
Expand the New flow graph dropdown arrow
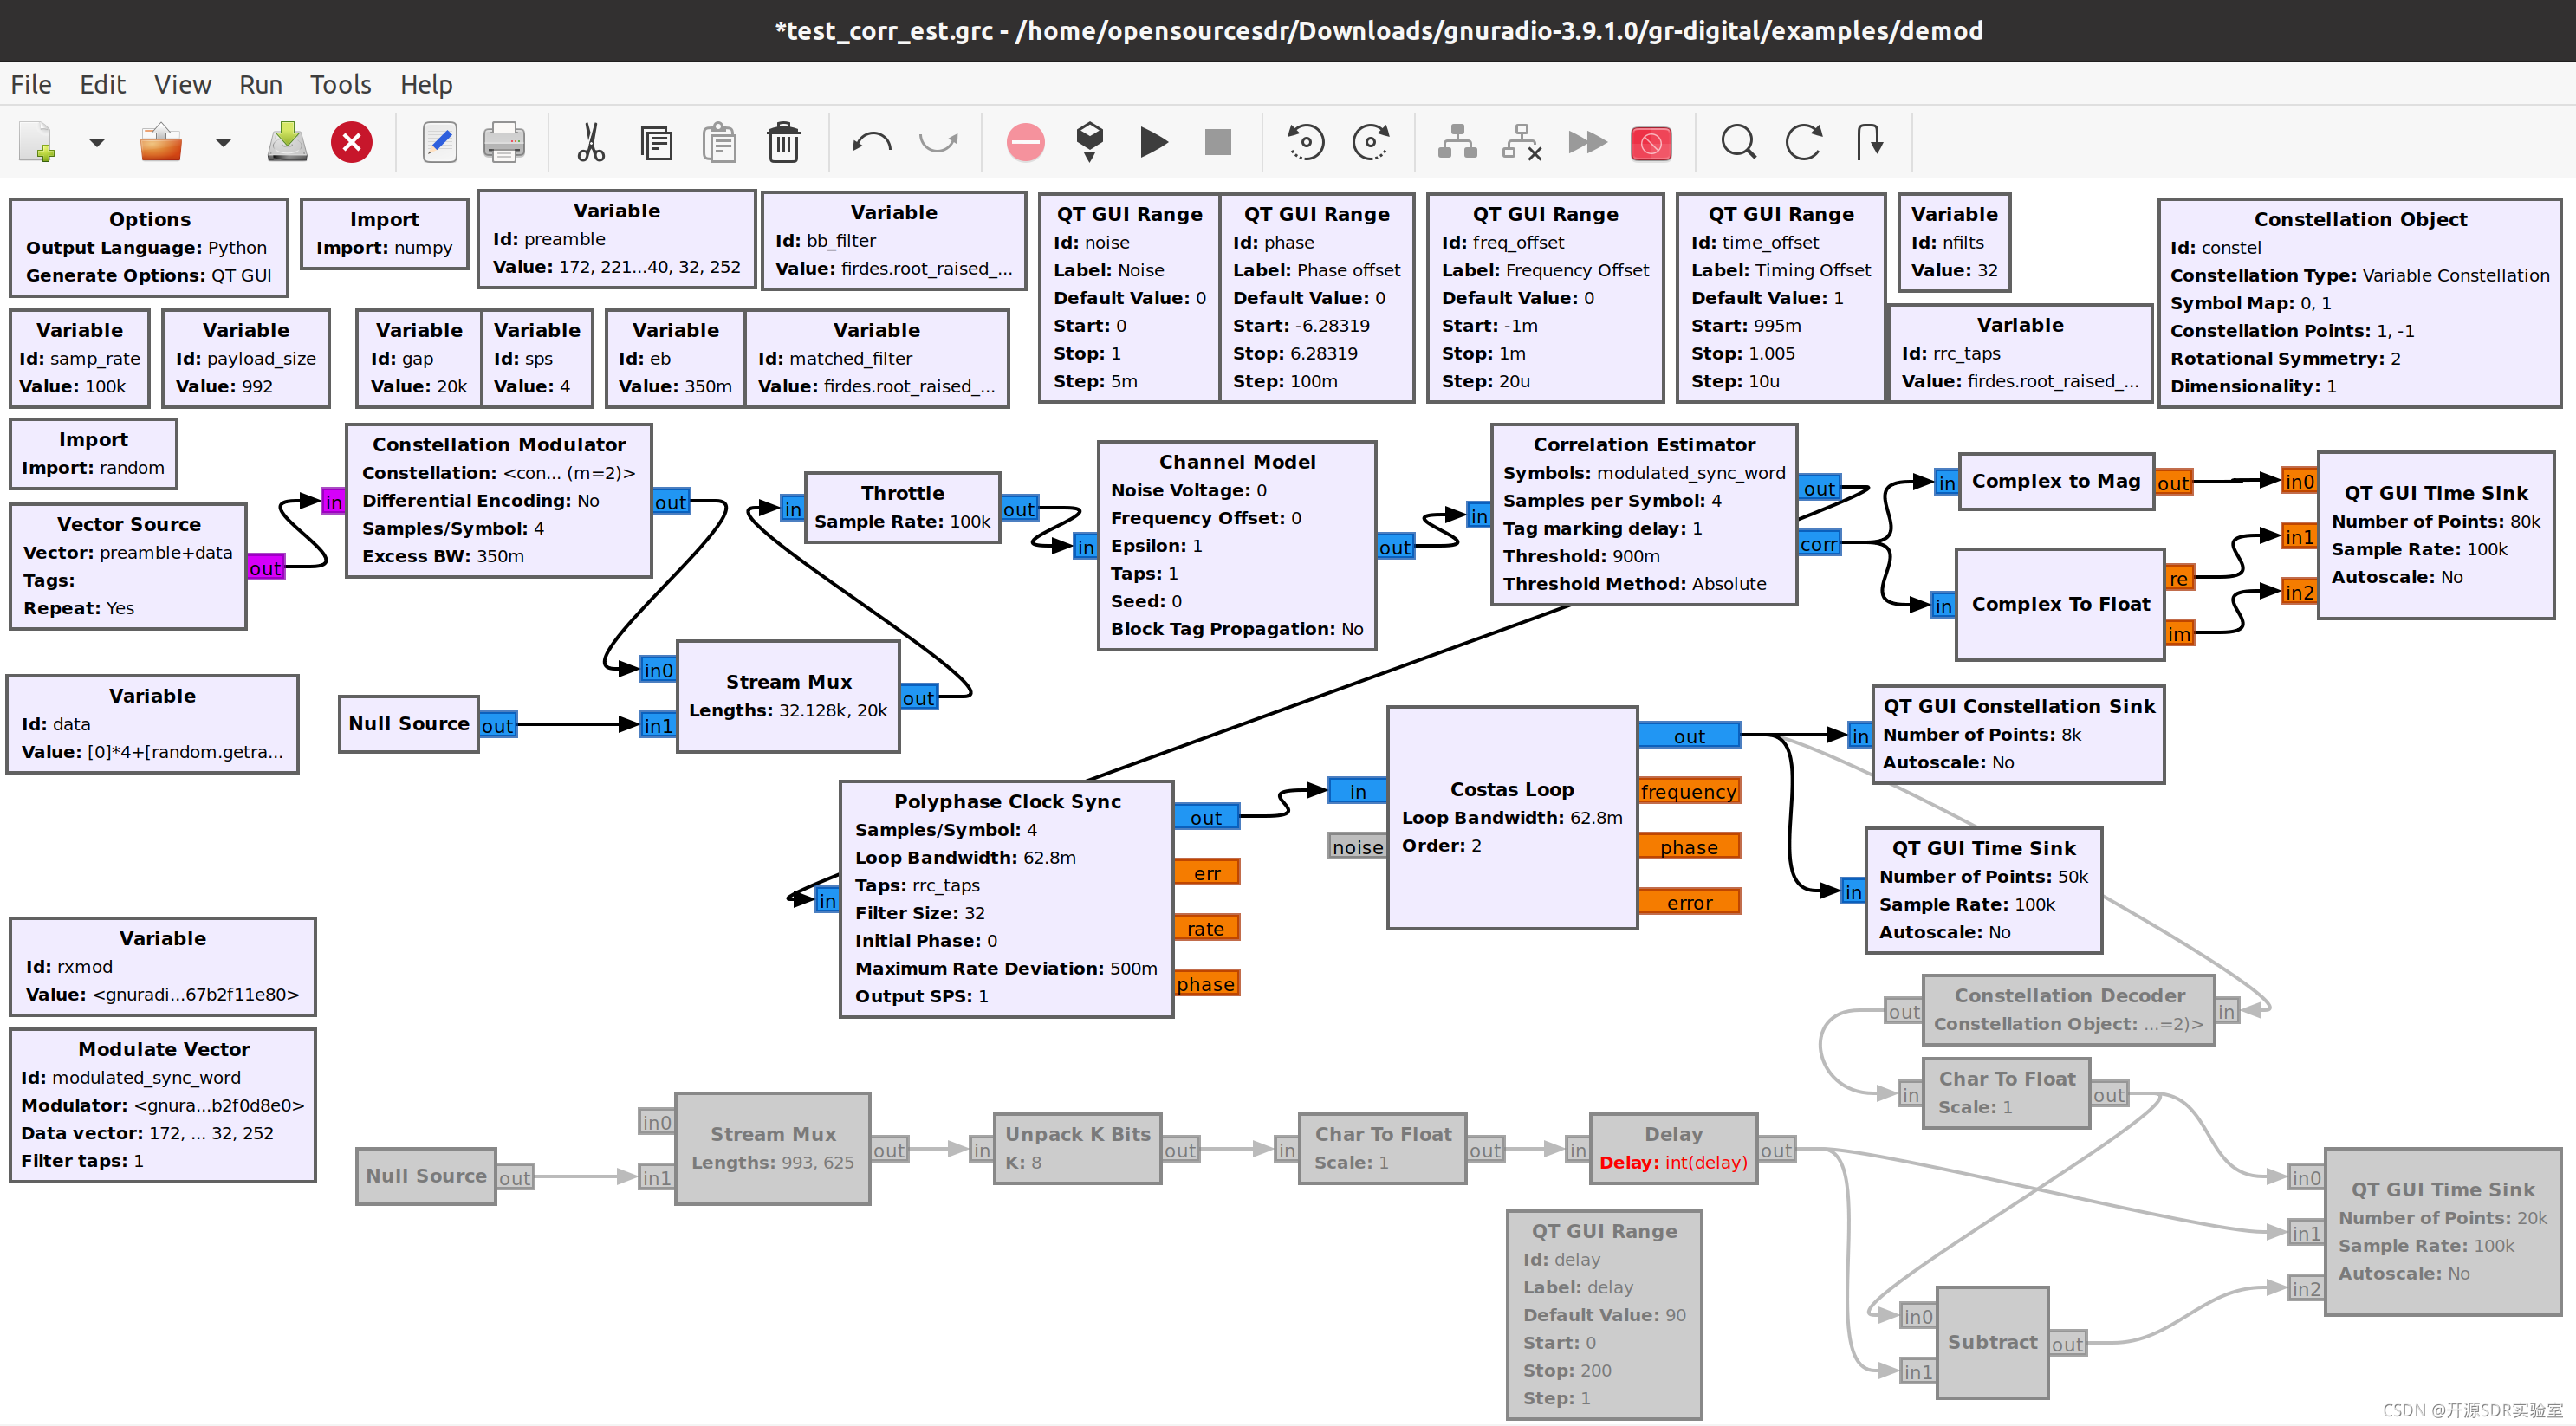click(97, 142)
